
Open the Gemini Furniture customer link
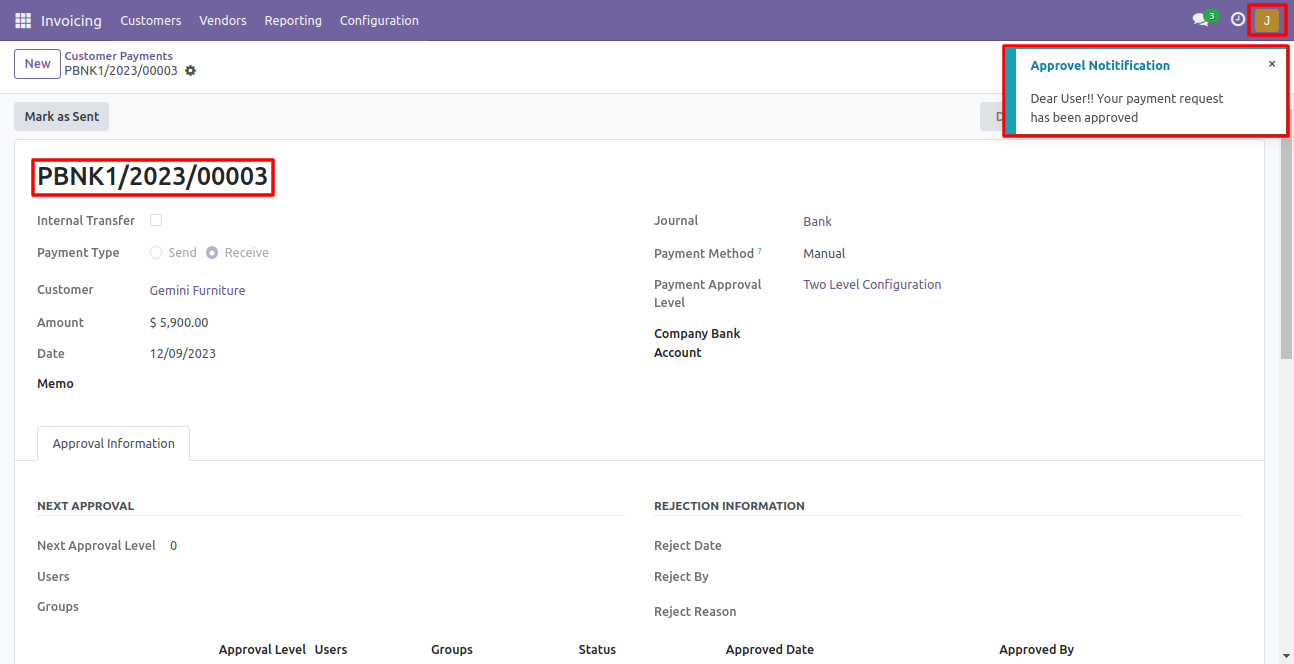coord(197,290)
